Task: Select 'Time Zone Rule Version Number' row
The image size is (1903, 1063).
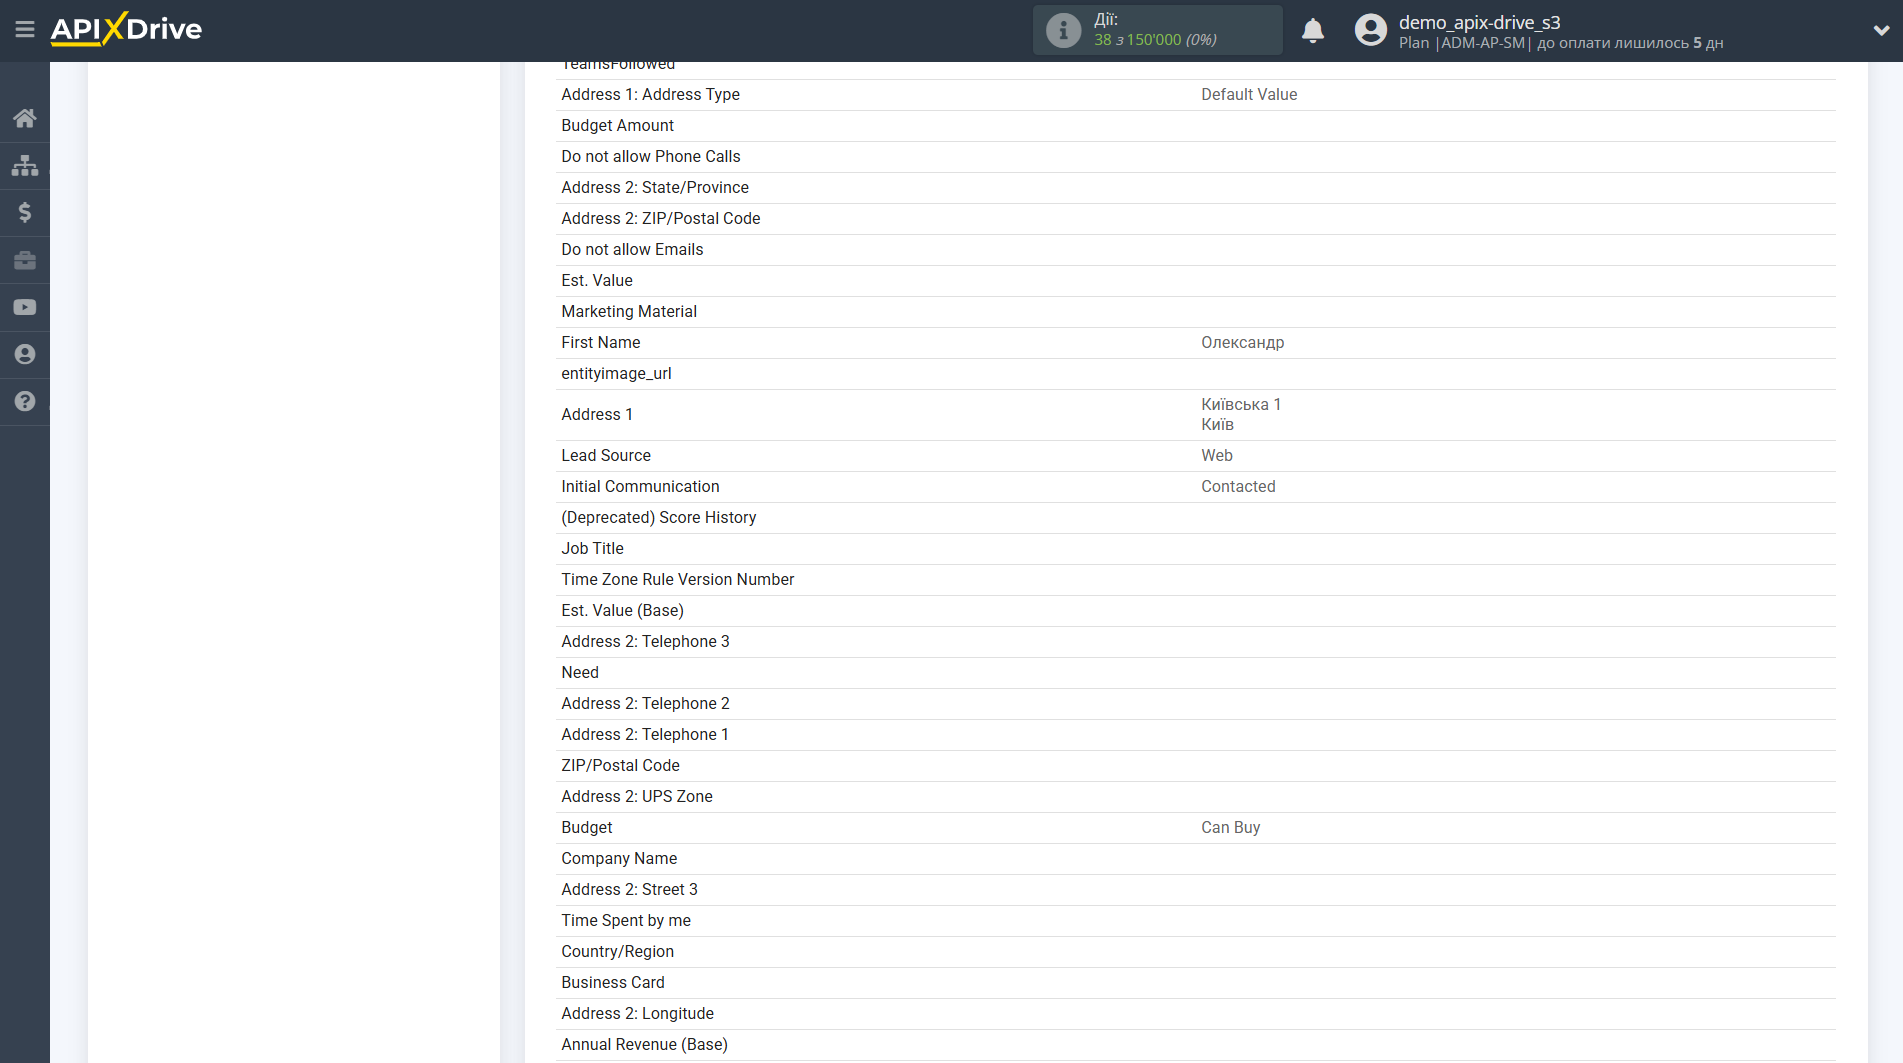Action: click(x=1196, y=580)
